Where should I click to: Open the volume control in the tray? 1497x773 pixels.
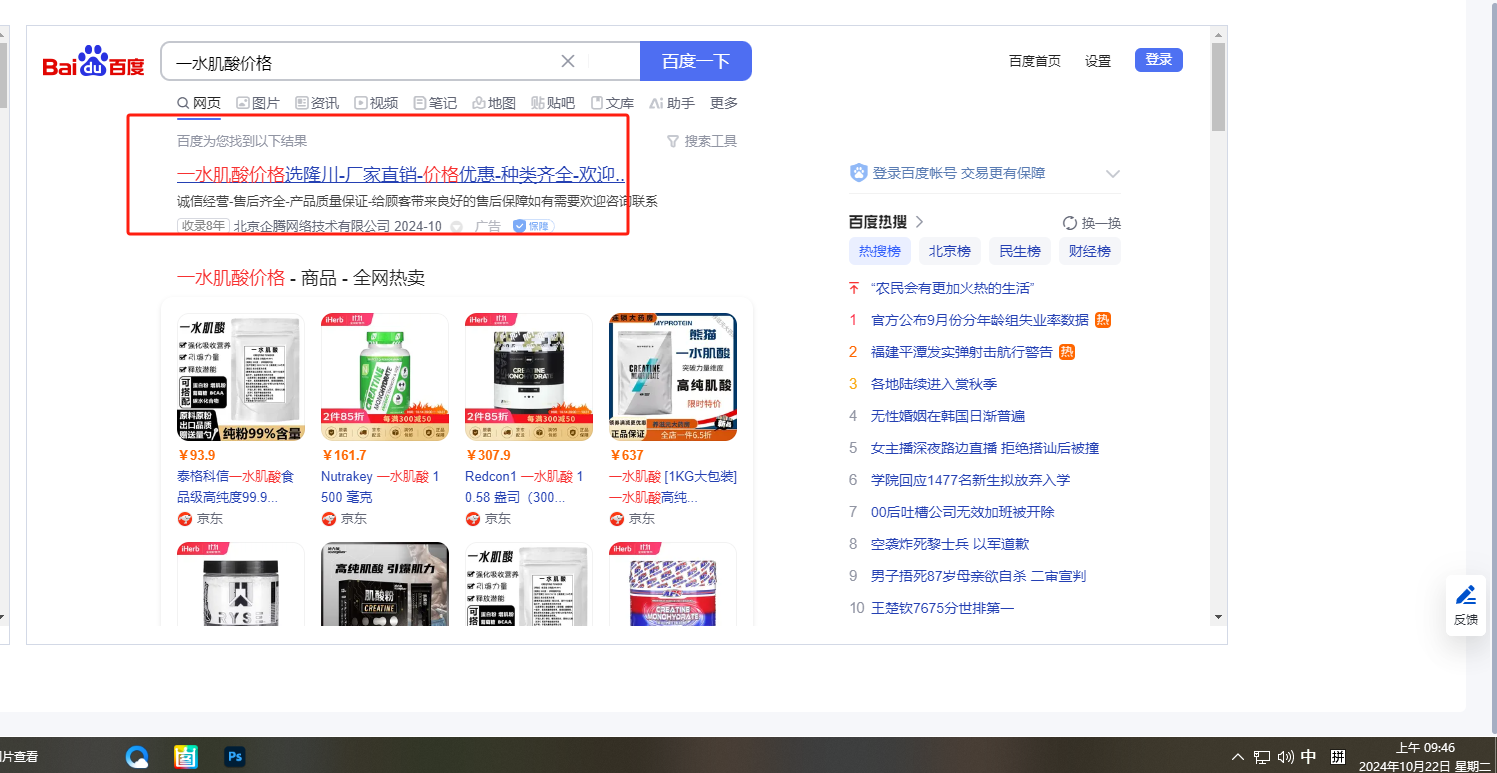point(1285,757)
